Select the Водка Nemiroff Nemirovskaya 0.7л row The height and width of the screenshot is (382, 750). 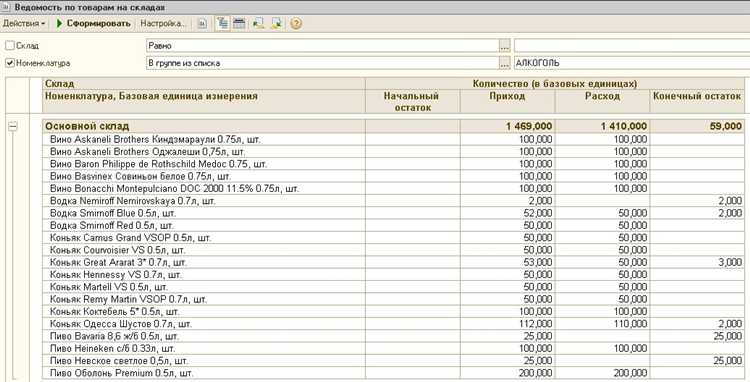click(x=394, y=201)
